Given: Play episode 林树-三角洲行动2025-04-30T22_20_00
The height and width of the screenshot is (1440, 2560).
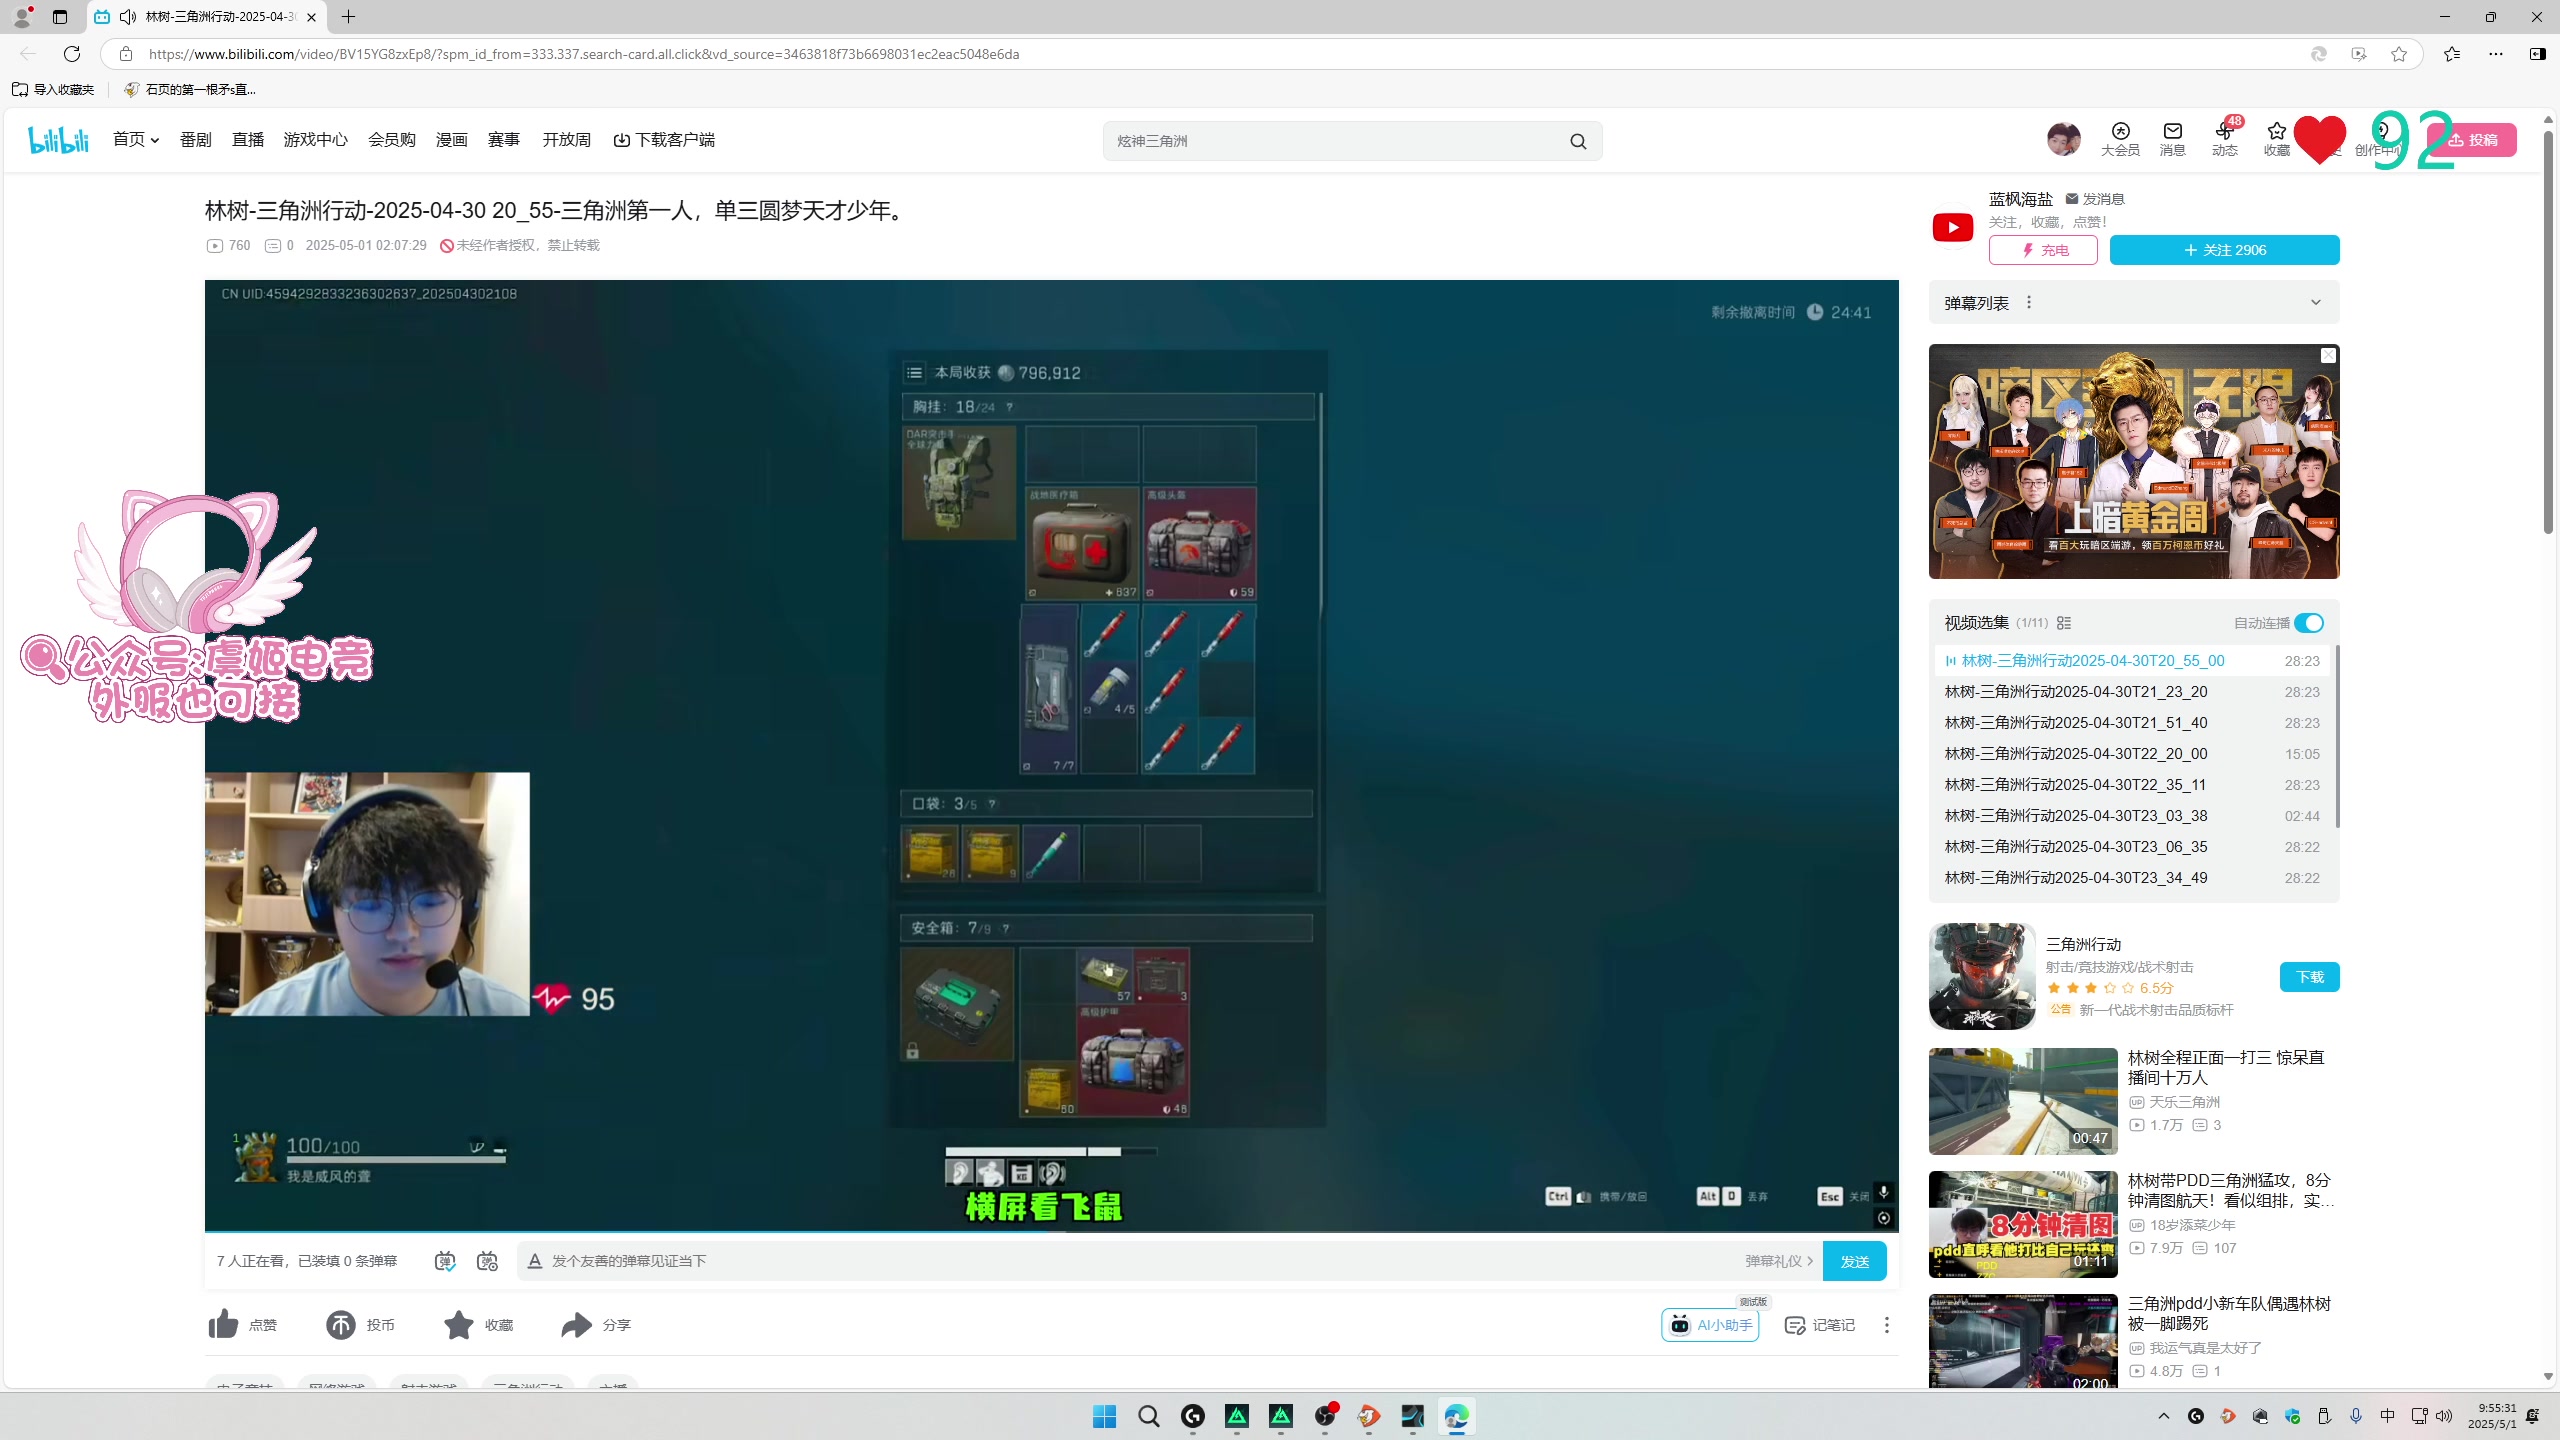Looking at the screenshot, I should pyautogui.click(x=2132, y=754).
